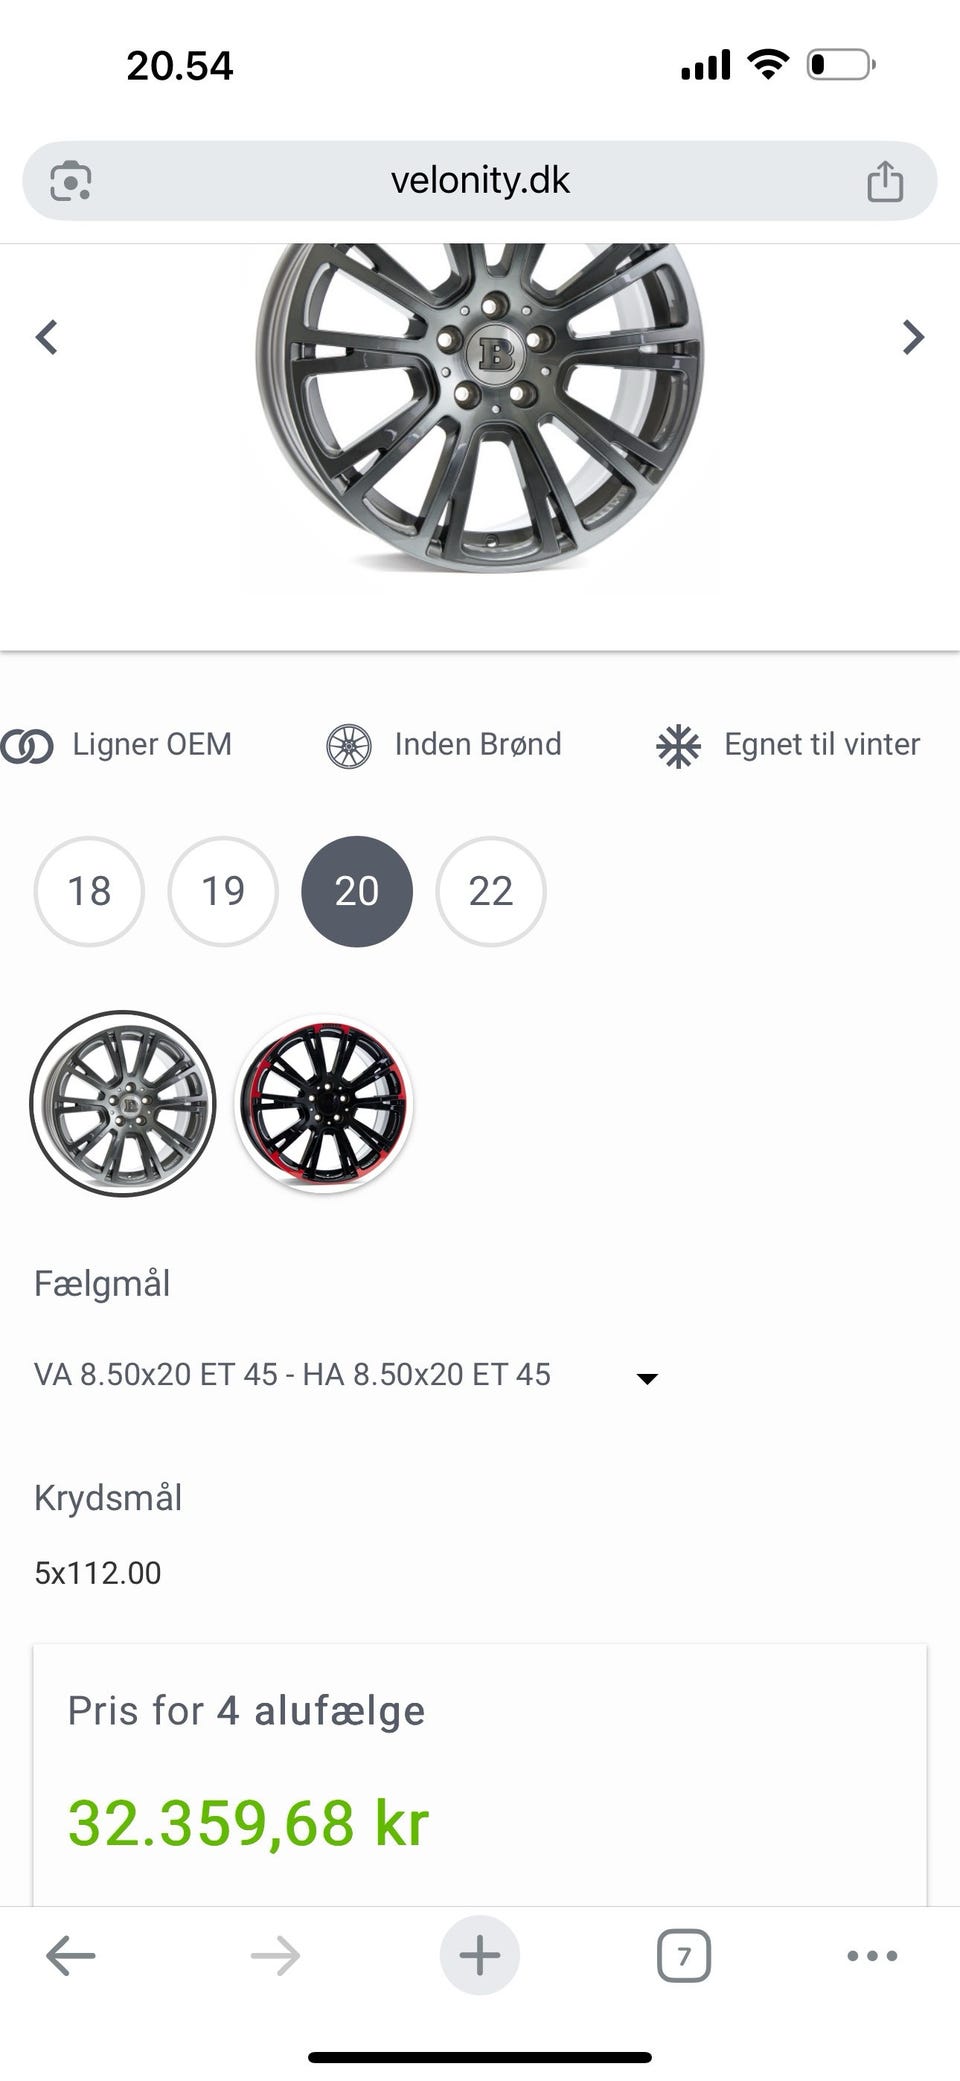960x2081 pixels.
Task: Tap the camera lens search icon
Action: [x=71, y=181]
